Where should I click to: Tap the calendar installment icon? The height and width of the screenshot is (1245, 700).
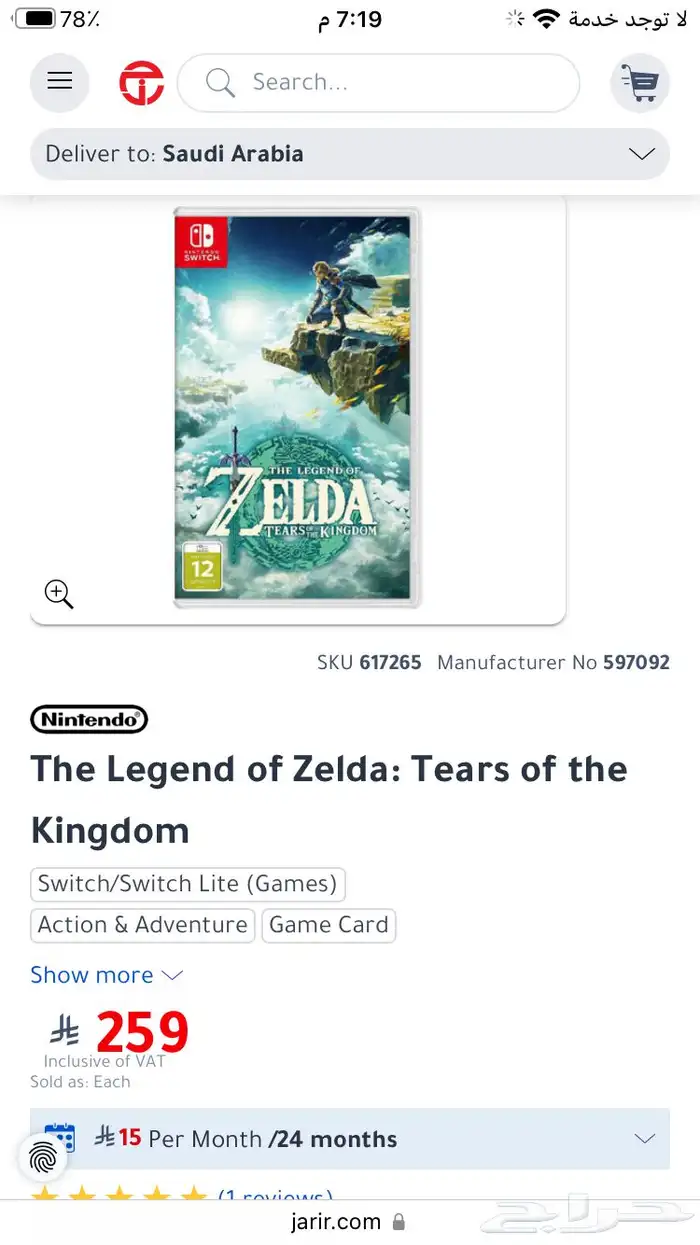tap(60, 1138)
